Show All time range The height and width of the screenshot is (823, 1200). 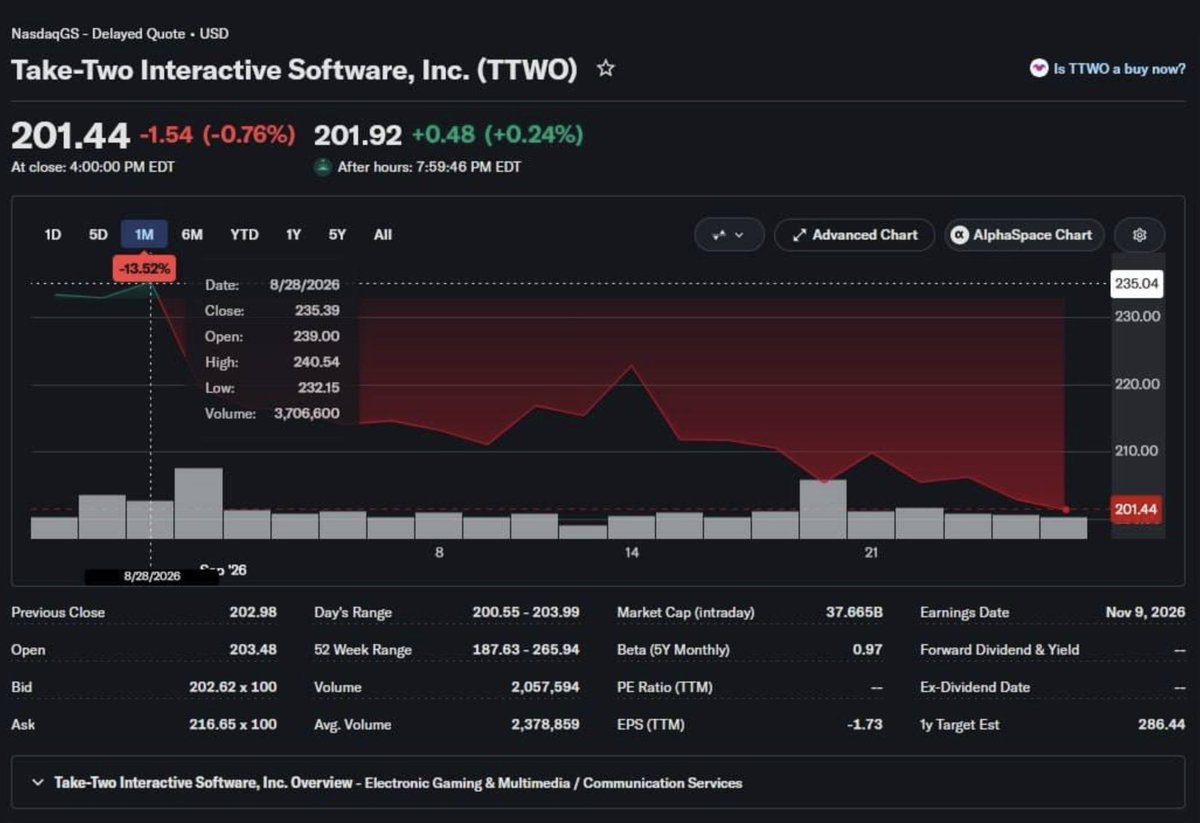(383, 235)
